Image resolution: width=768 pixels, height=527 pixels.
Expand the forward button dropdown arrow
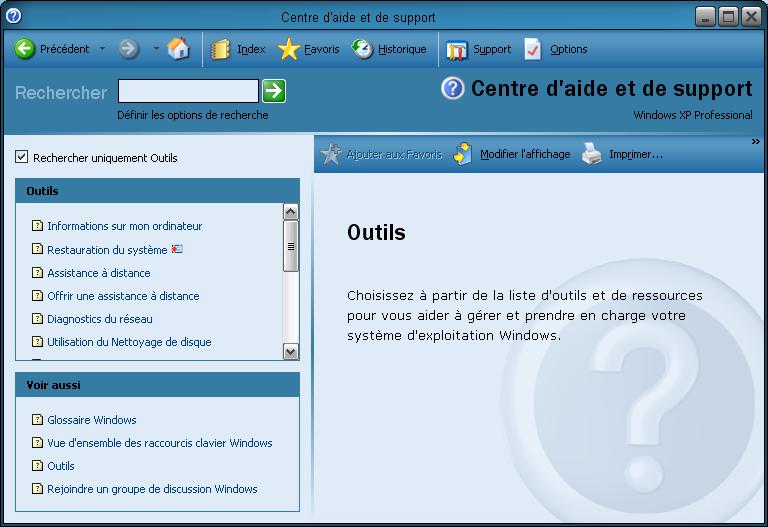(x=155, y=49)
